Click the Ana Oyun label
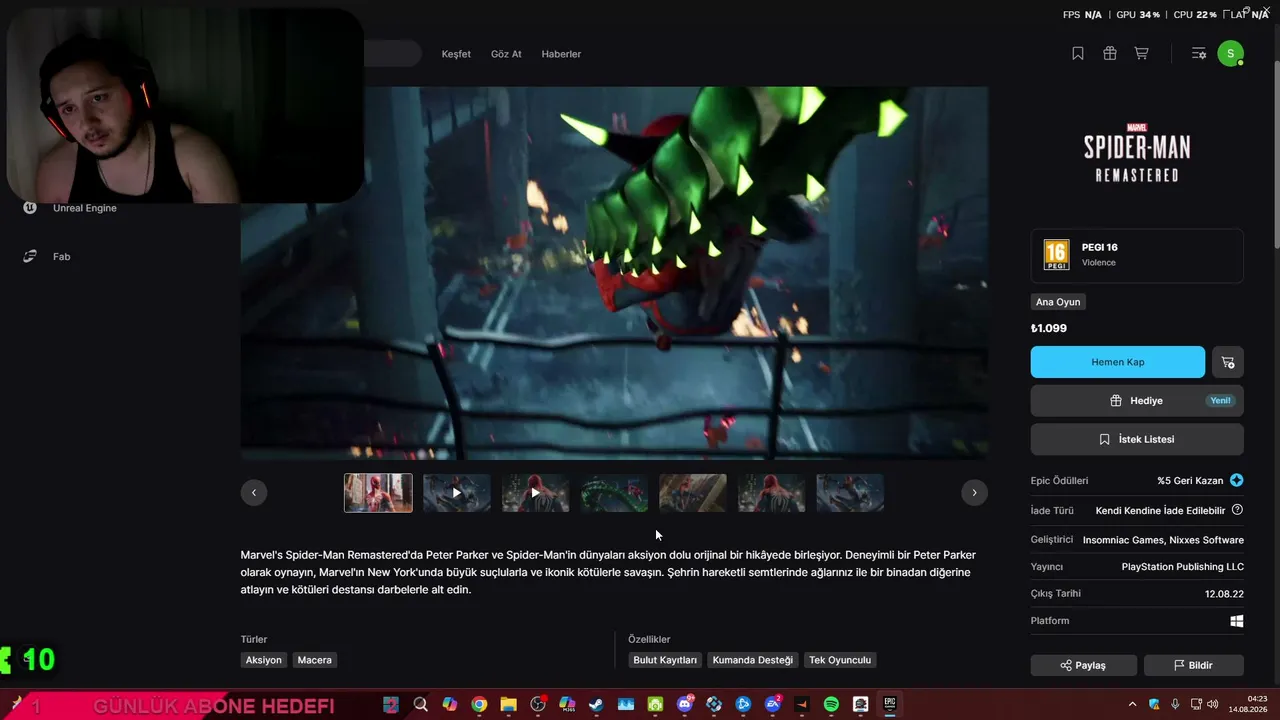 (1058, 302)
